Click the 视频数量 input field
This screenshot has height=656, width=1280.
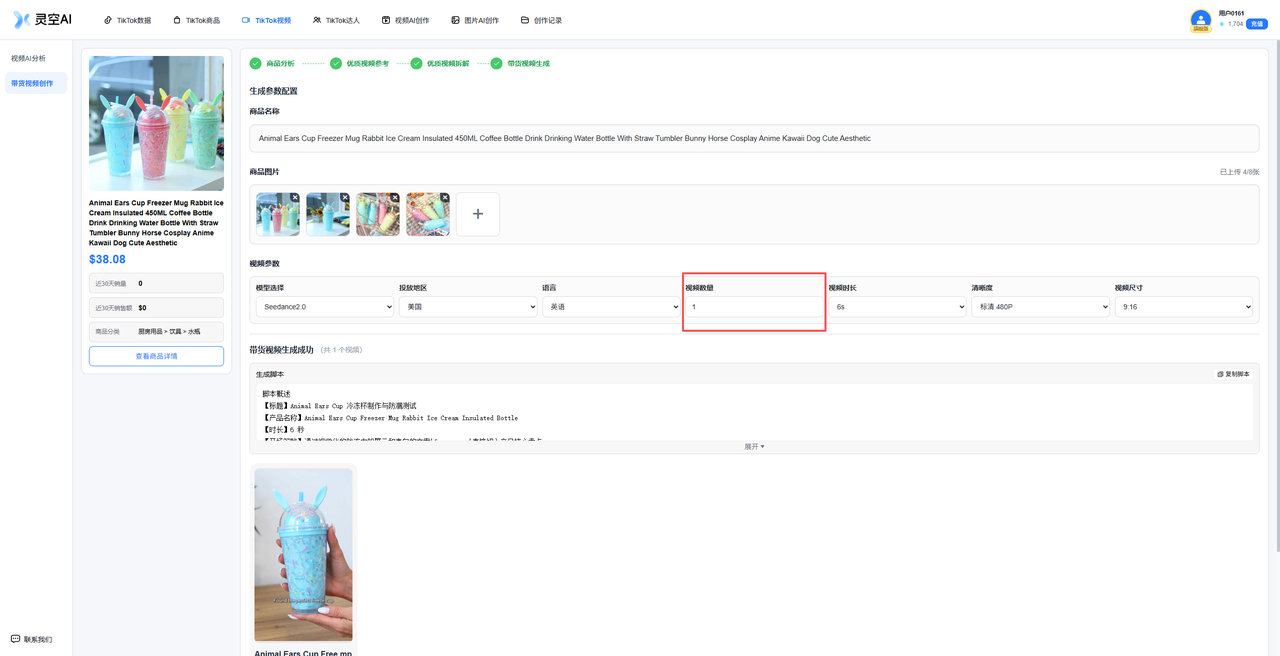coord(754,307)
